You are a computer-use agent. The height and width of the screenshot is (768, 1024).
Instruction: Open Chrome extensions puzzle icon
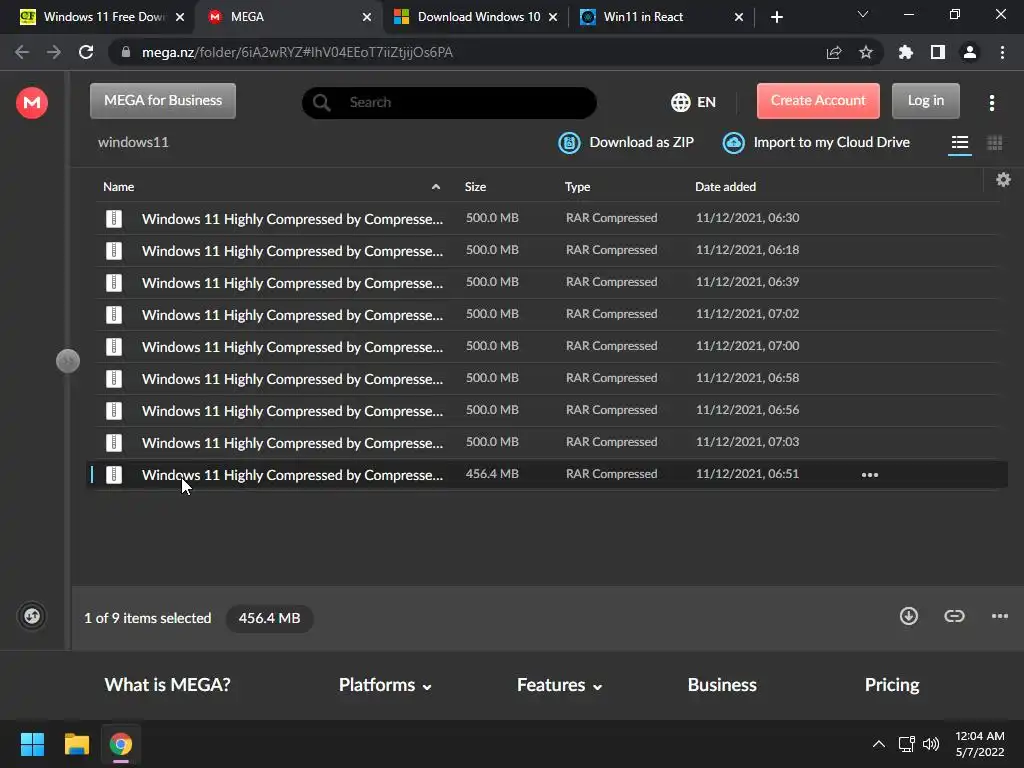coord(905,52)
